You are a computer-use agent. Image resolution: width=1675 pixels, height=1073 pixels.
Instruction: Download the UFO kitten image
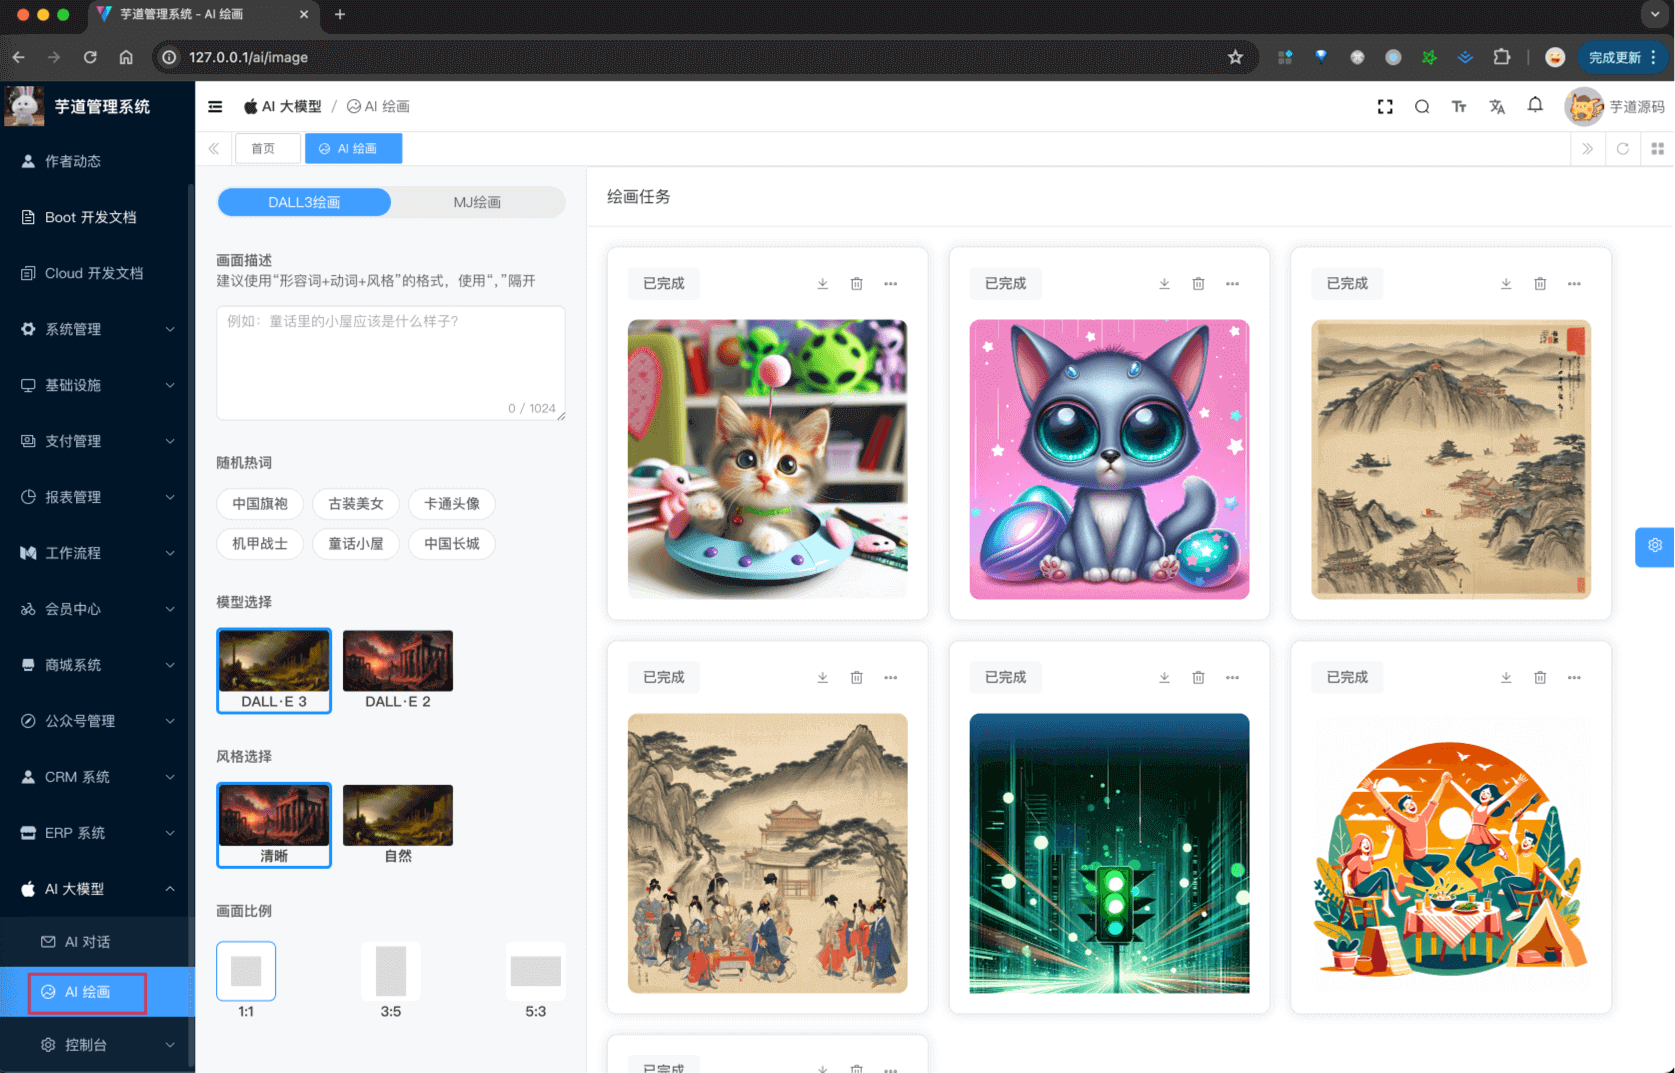tap(822, 283)
